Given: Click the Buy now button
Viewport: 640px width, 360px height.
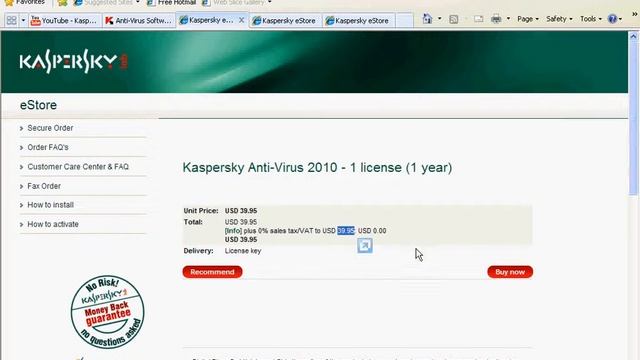Looking at the screenshot, I should point(510,272).
